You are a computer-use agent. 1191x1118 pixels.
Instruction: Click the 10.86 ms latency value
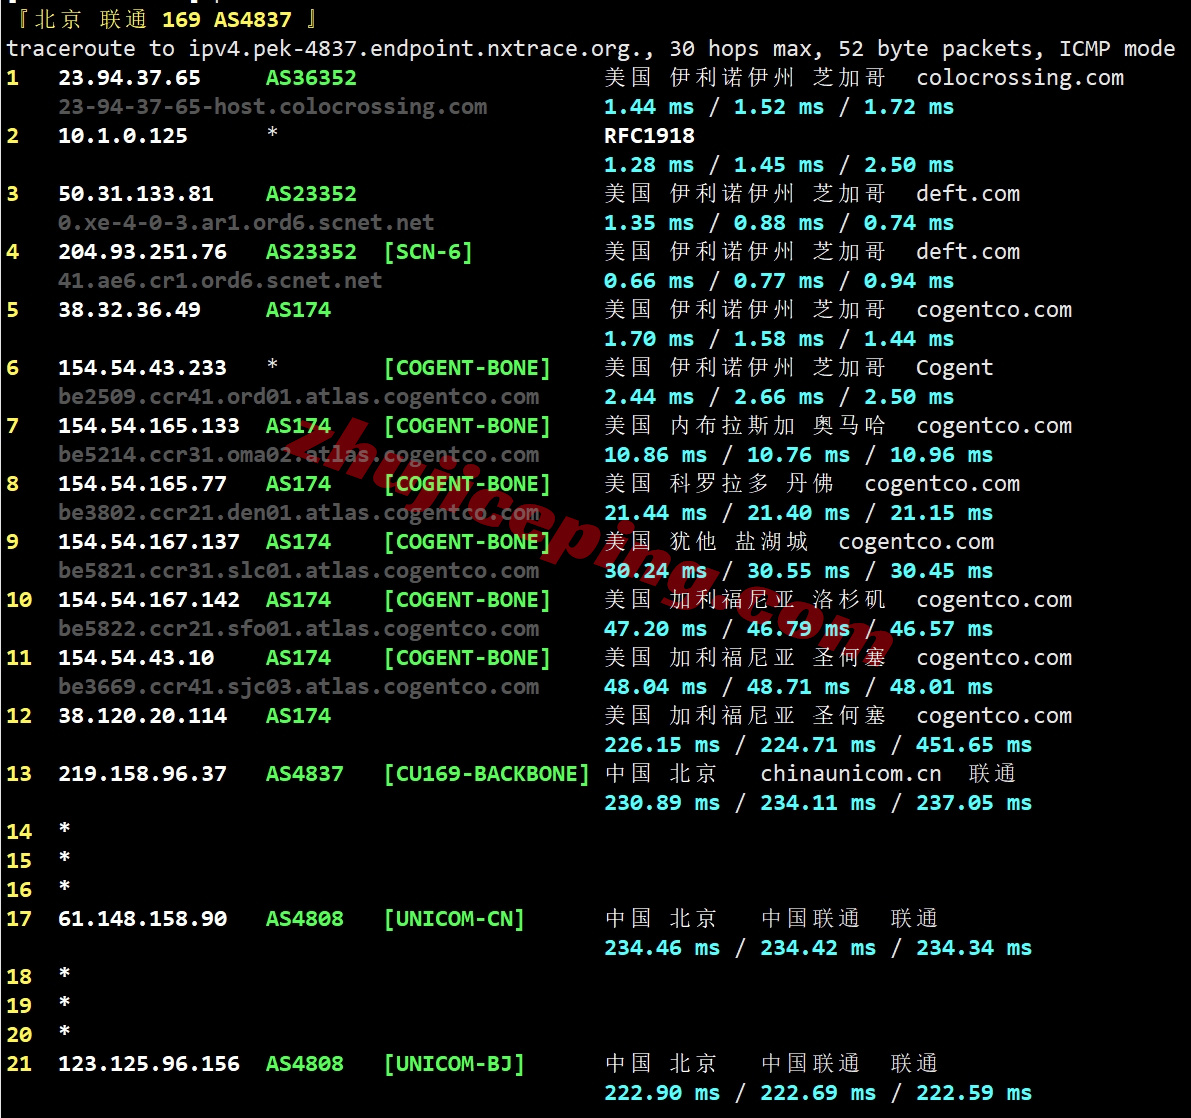coord(655,456)
